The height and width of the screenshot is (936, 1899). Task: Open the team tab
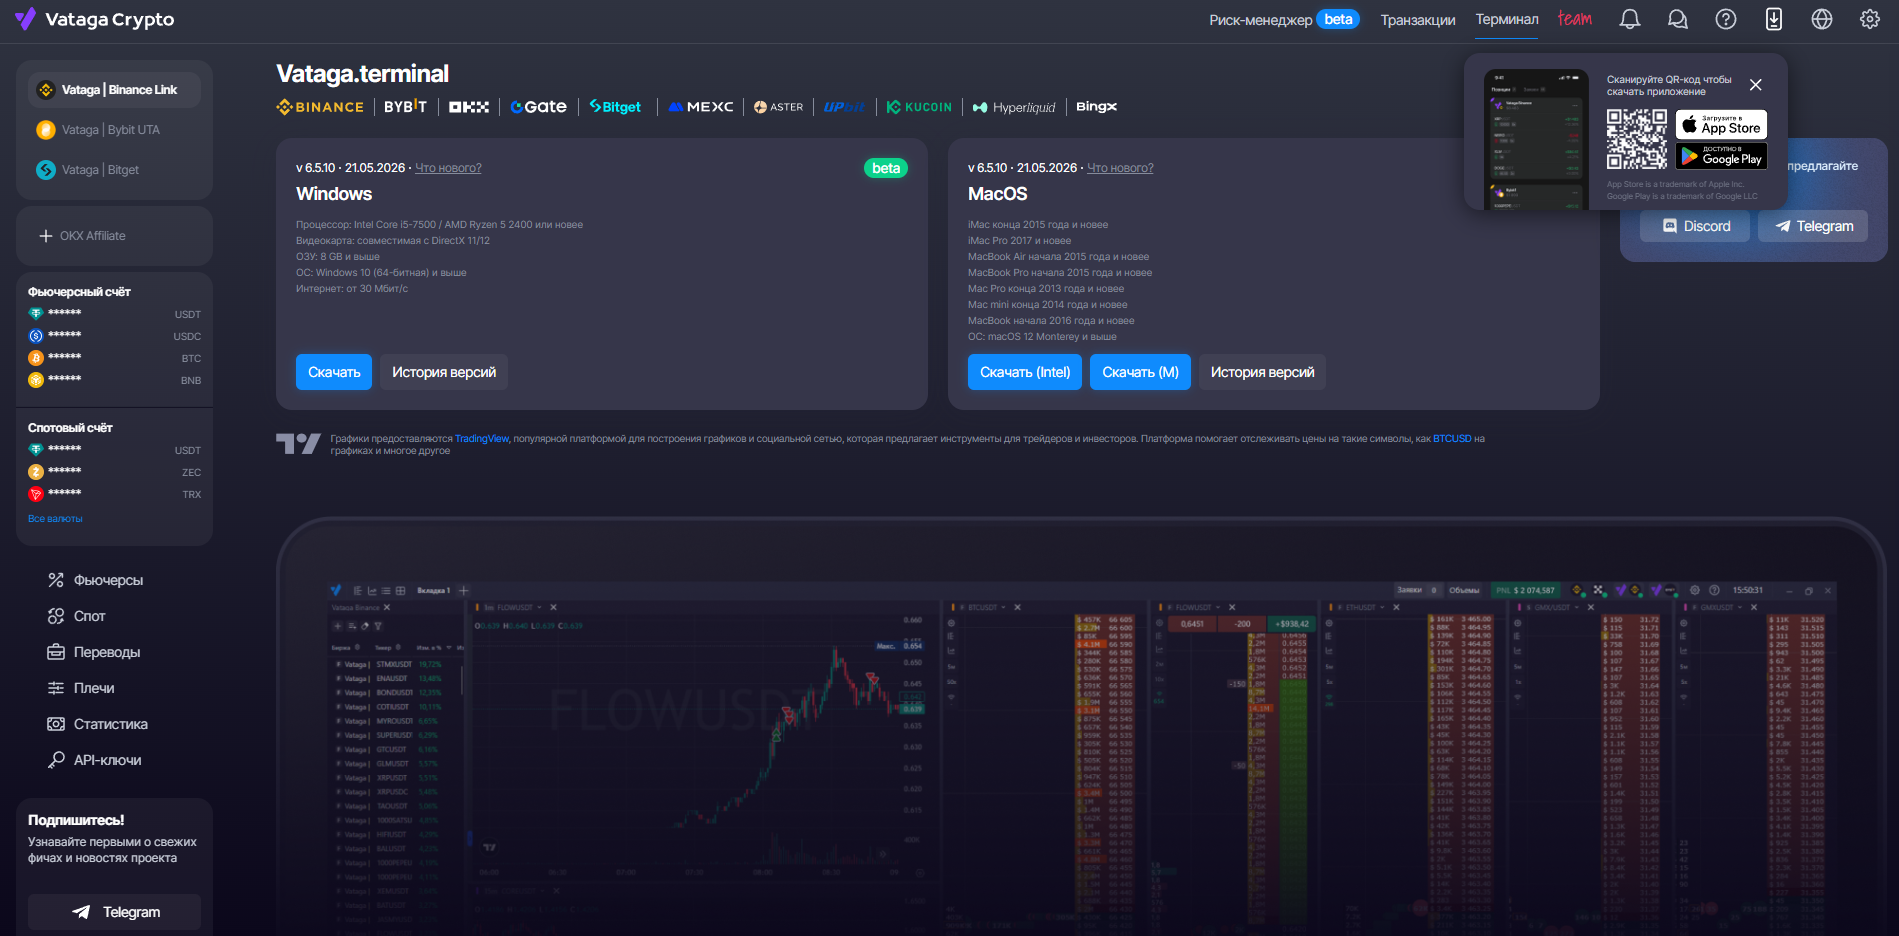(1574, 19)
